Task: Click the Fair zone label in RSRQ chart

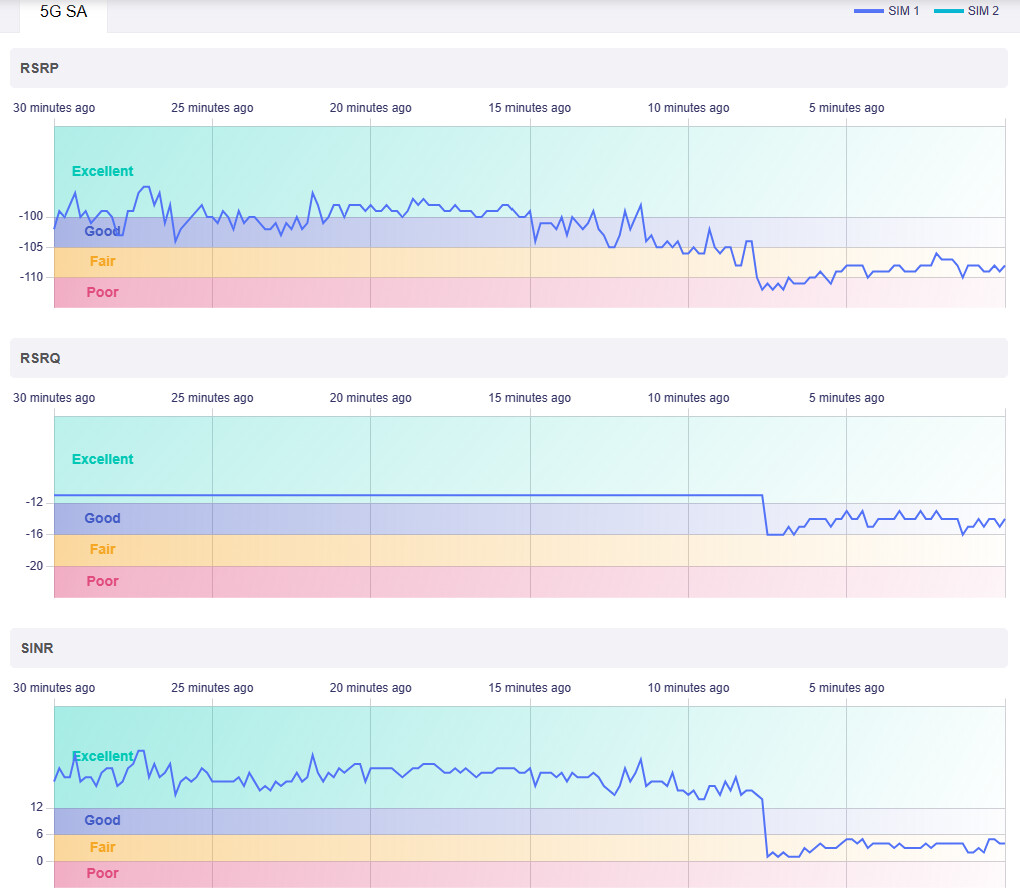Action: click(102, 549)
